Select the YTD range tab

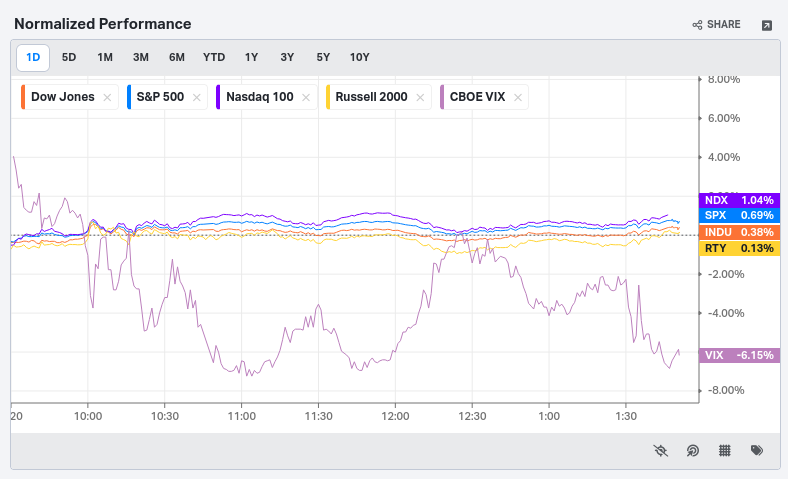click(214, 57)
